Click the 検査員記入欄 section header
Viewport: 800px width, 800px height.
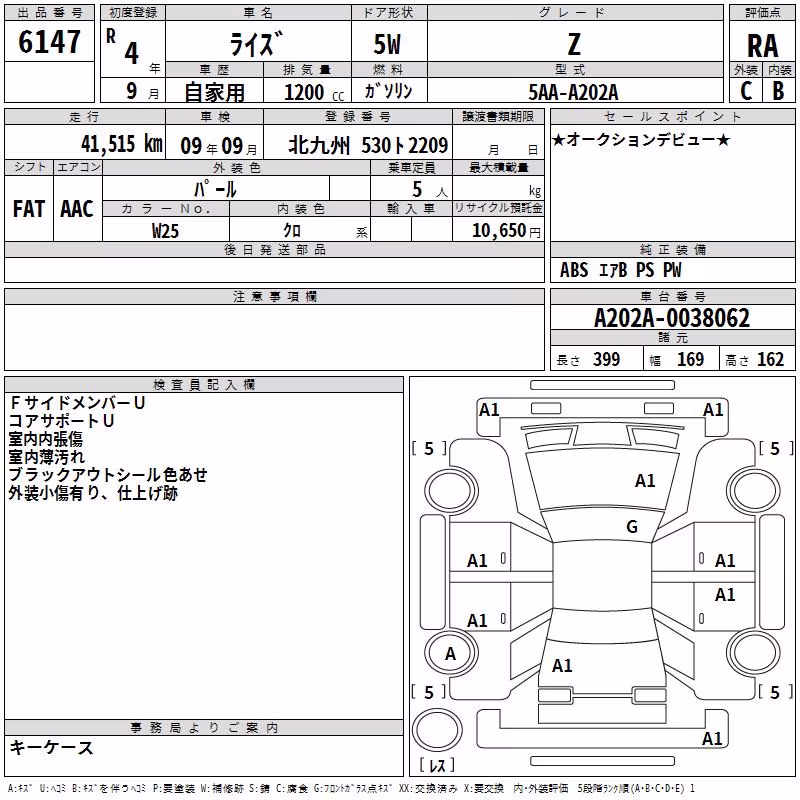coord(204,385)
